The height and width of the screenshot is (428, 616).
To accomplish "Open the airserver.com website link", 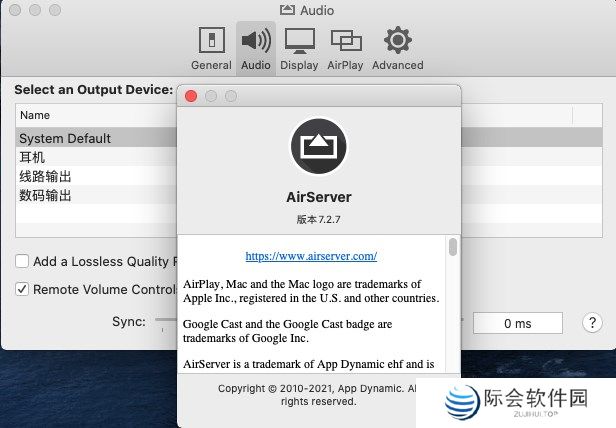I will (311, 256).
